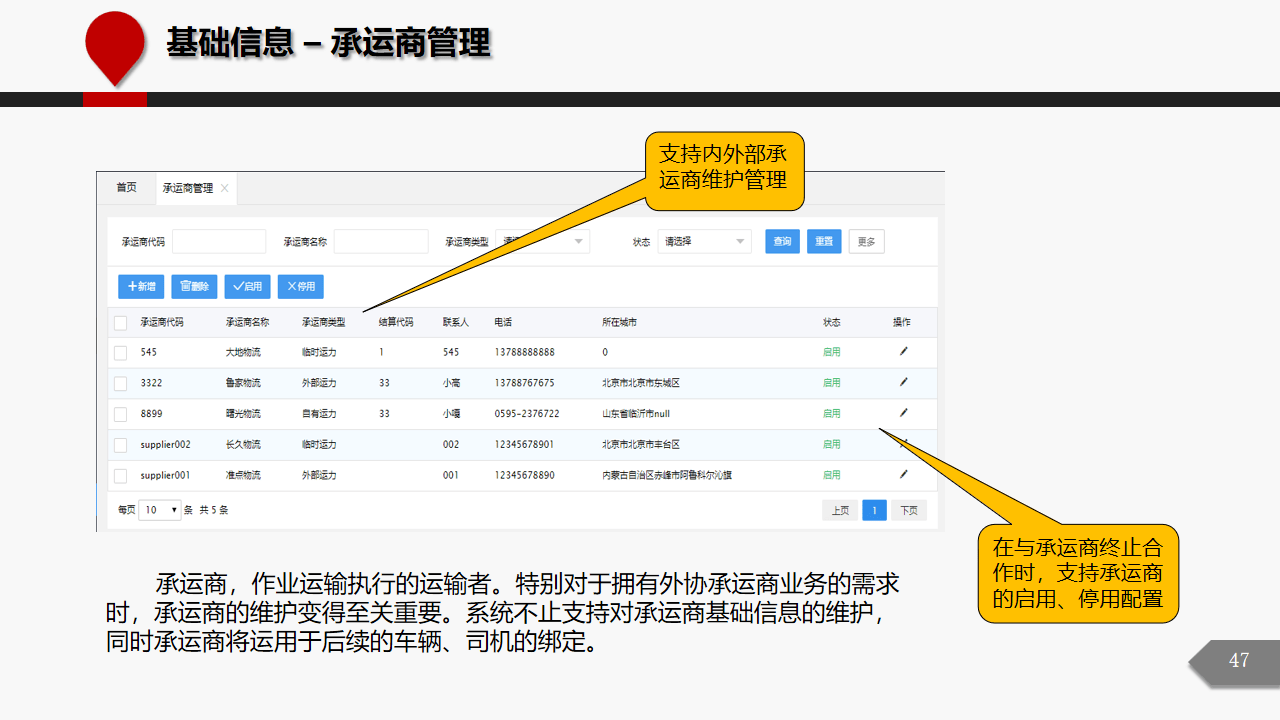Image resolution: width=1280 pixels, height=720 pixels.
Task: Click city cell 北京市北京市东城区
Action: pyautogui.click(x=641, y=383)
